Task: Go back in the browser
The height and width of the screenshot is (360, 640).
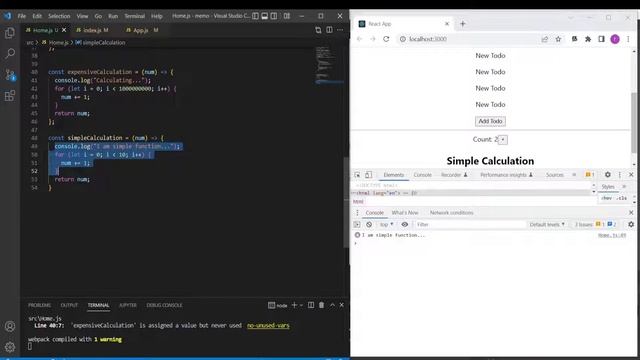Action: [x=360, y=39]
